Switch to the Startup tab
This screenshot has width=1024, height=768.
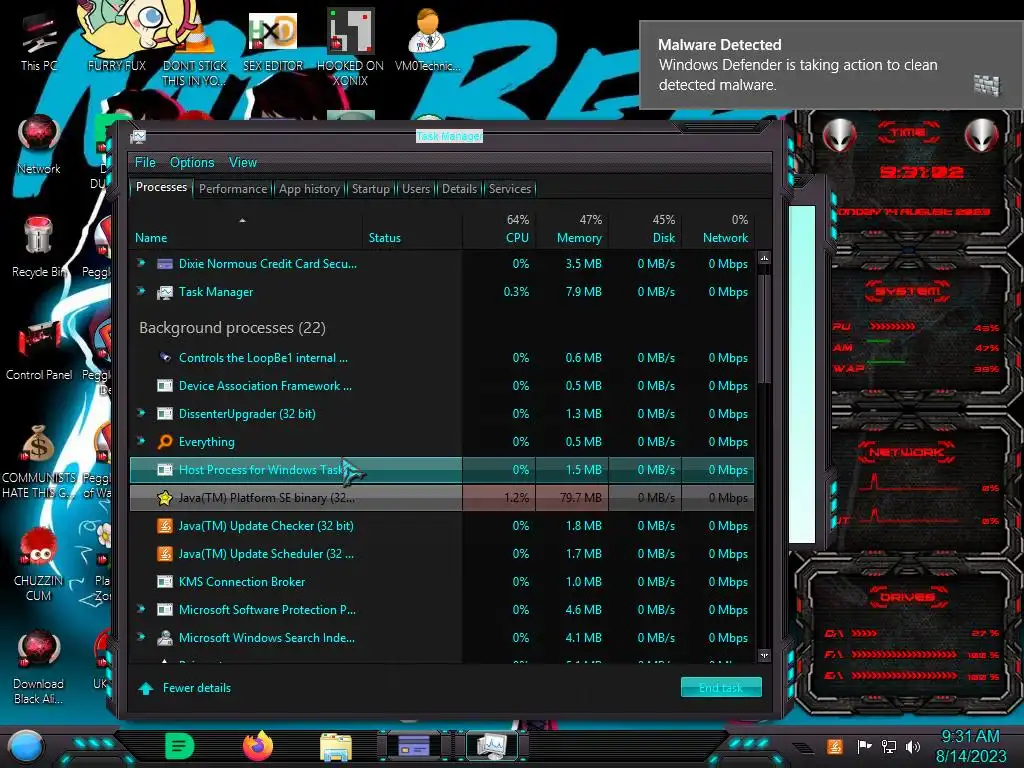click(x=370, y=189)
